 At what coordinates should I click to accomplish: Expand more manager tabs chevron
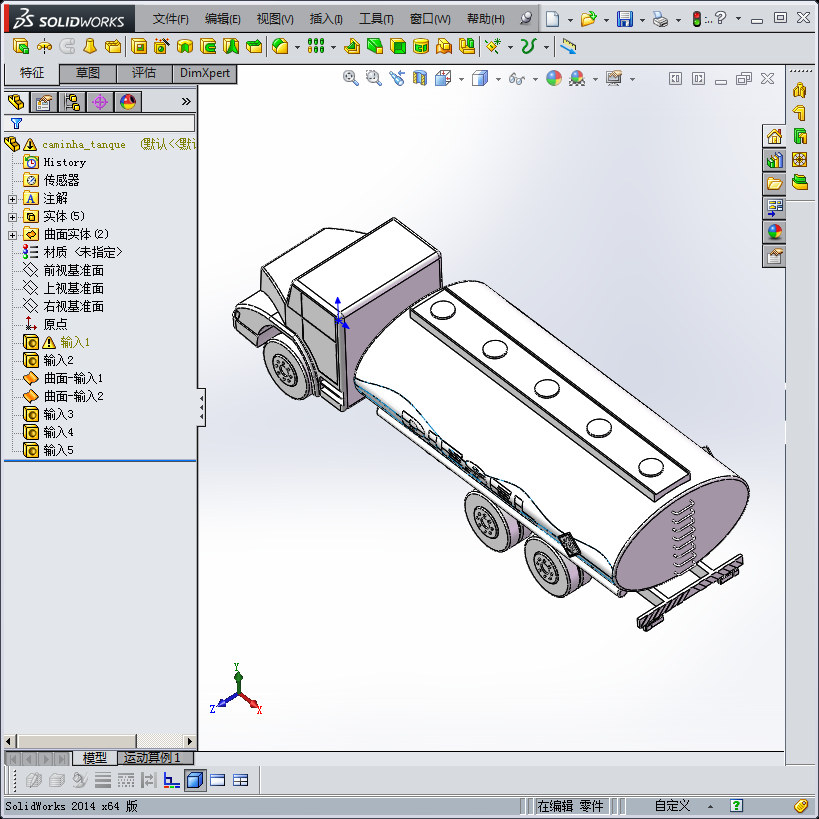[186, 101]
